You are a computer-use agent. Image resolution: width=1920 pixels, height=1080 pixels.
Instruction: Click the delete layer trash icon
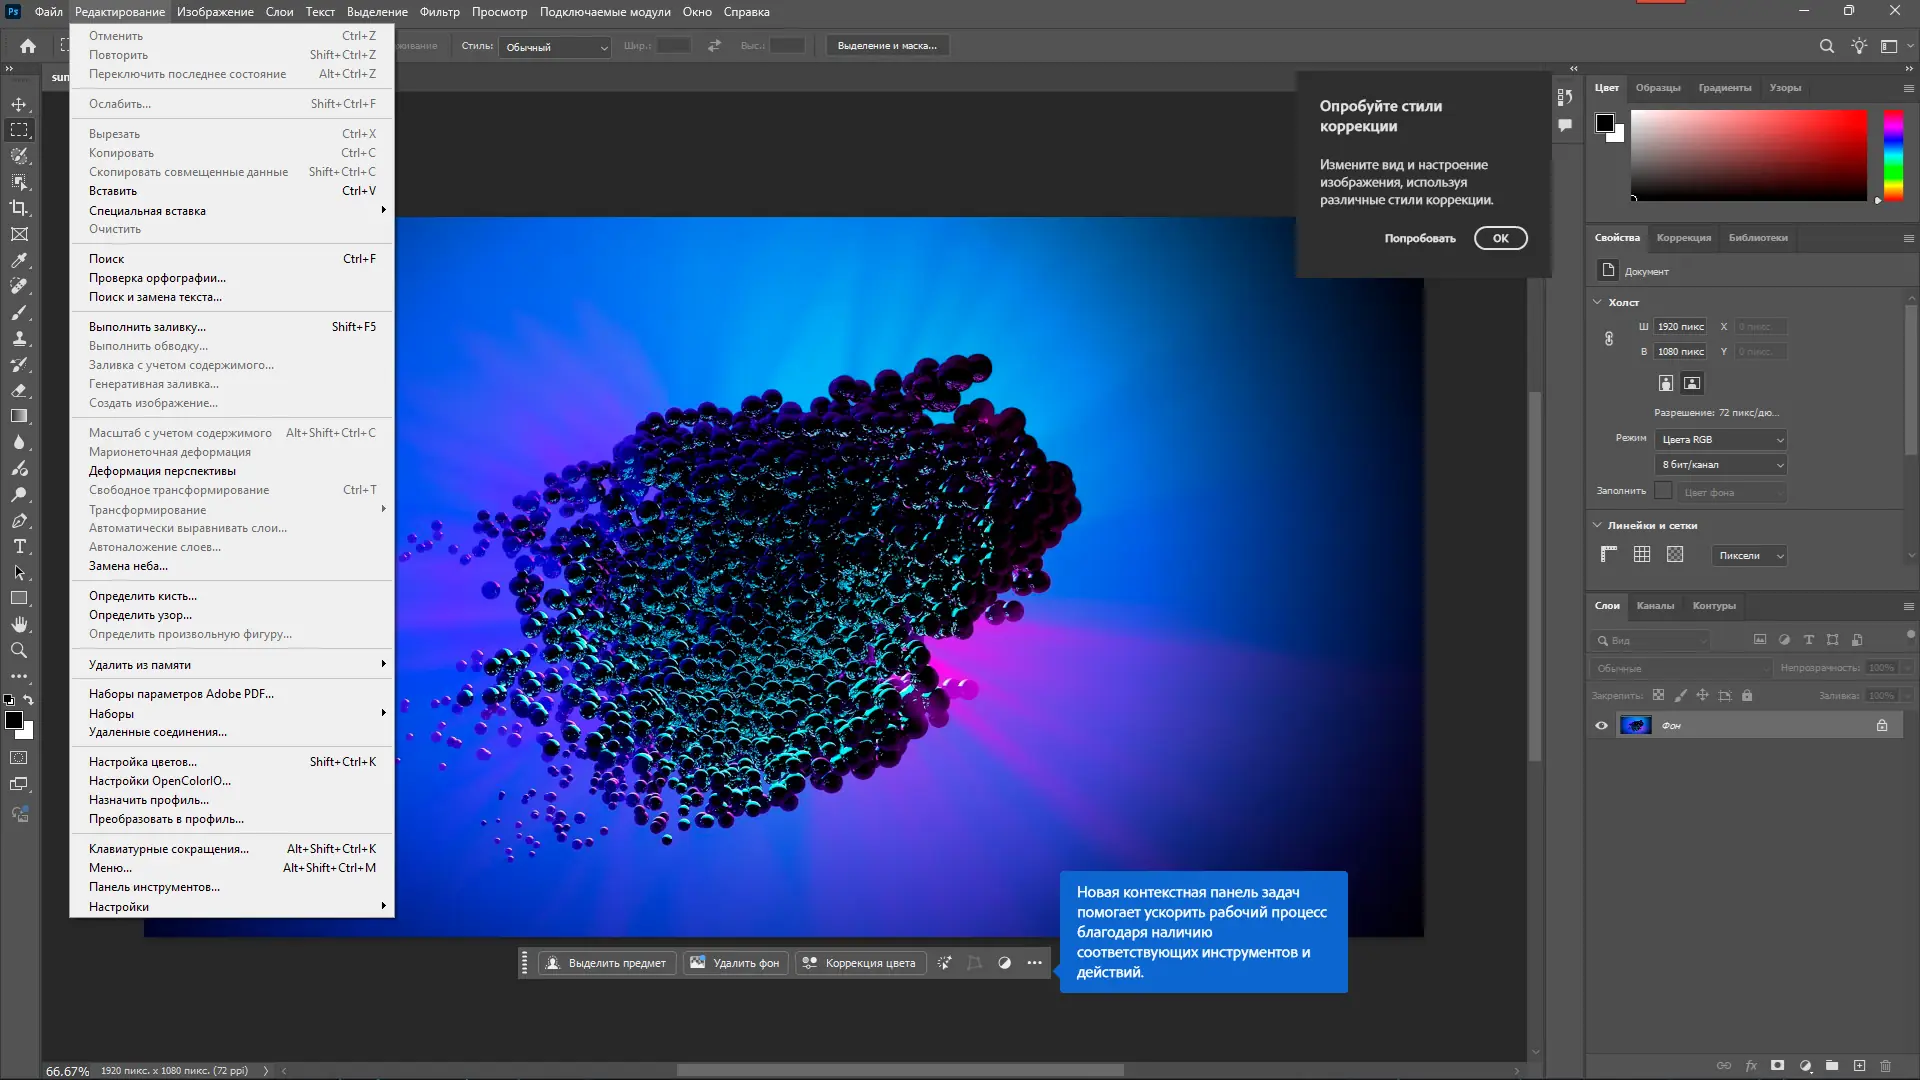pos(1886,1066)
